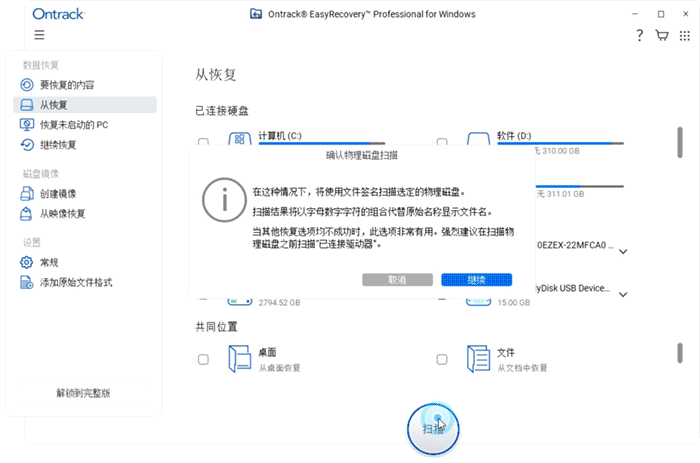Click the round 扫描 scan button
Screen dimensions: 700x463
coord(433,429)
